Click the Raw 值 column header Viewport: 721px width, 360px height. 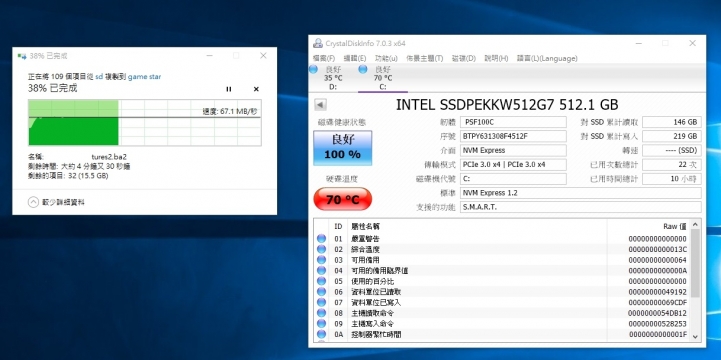[x=648, y=226]
